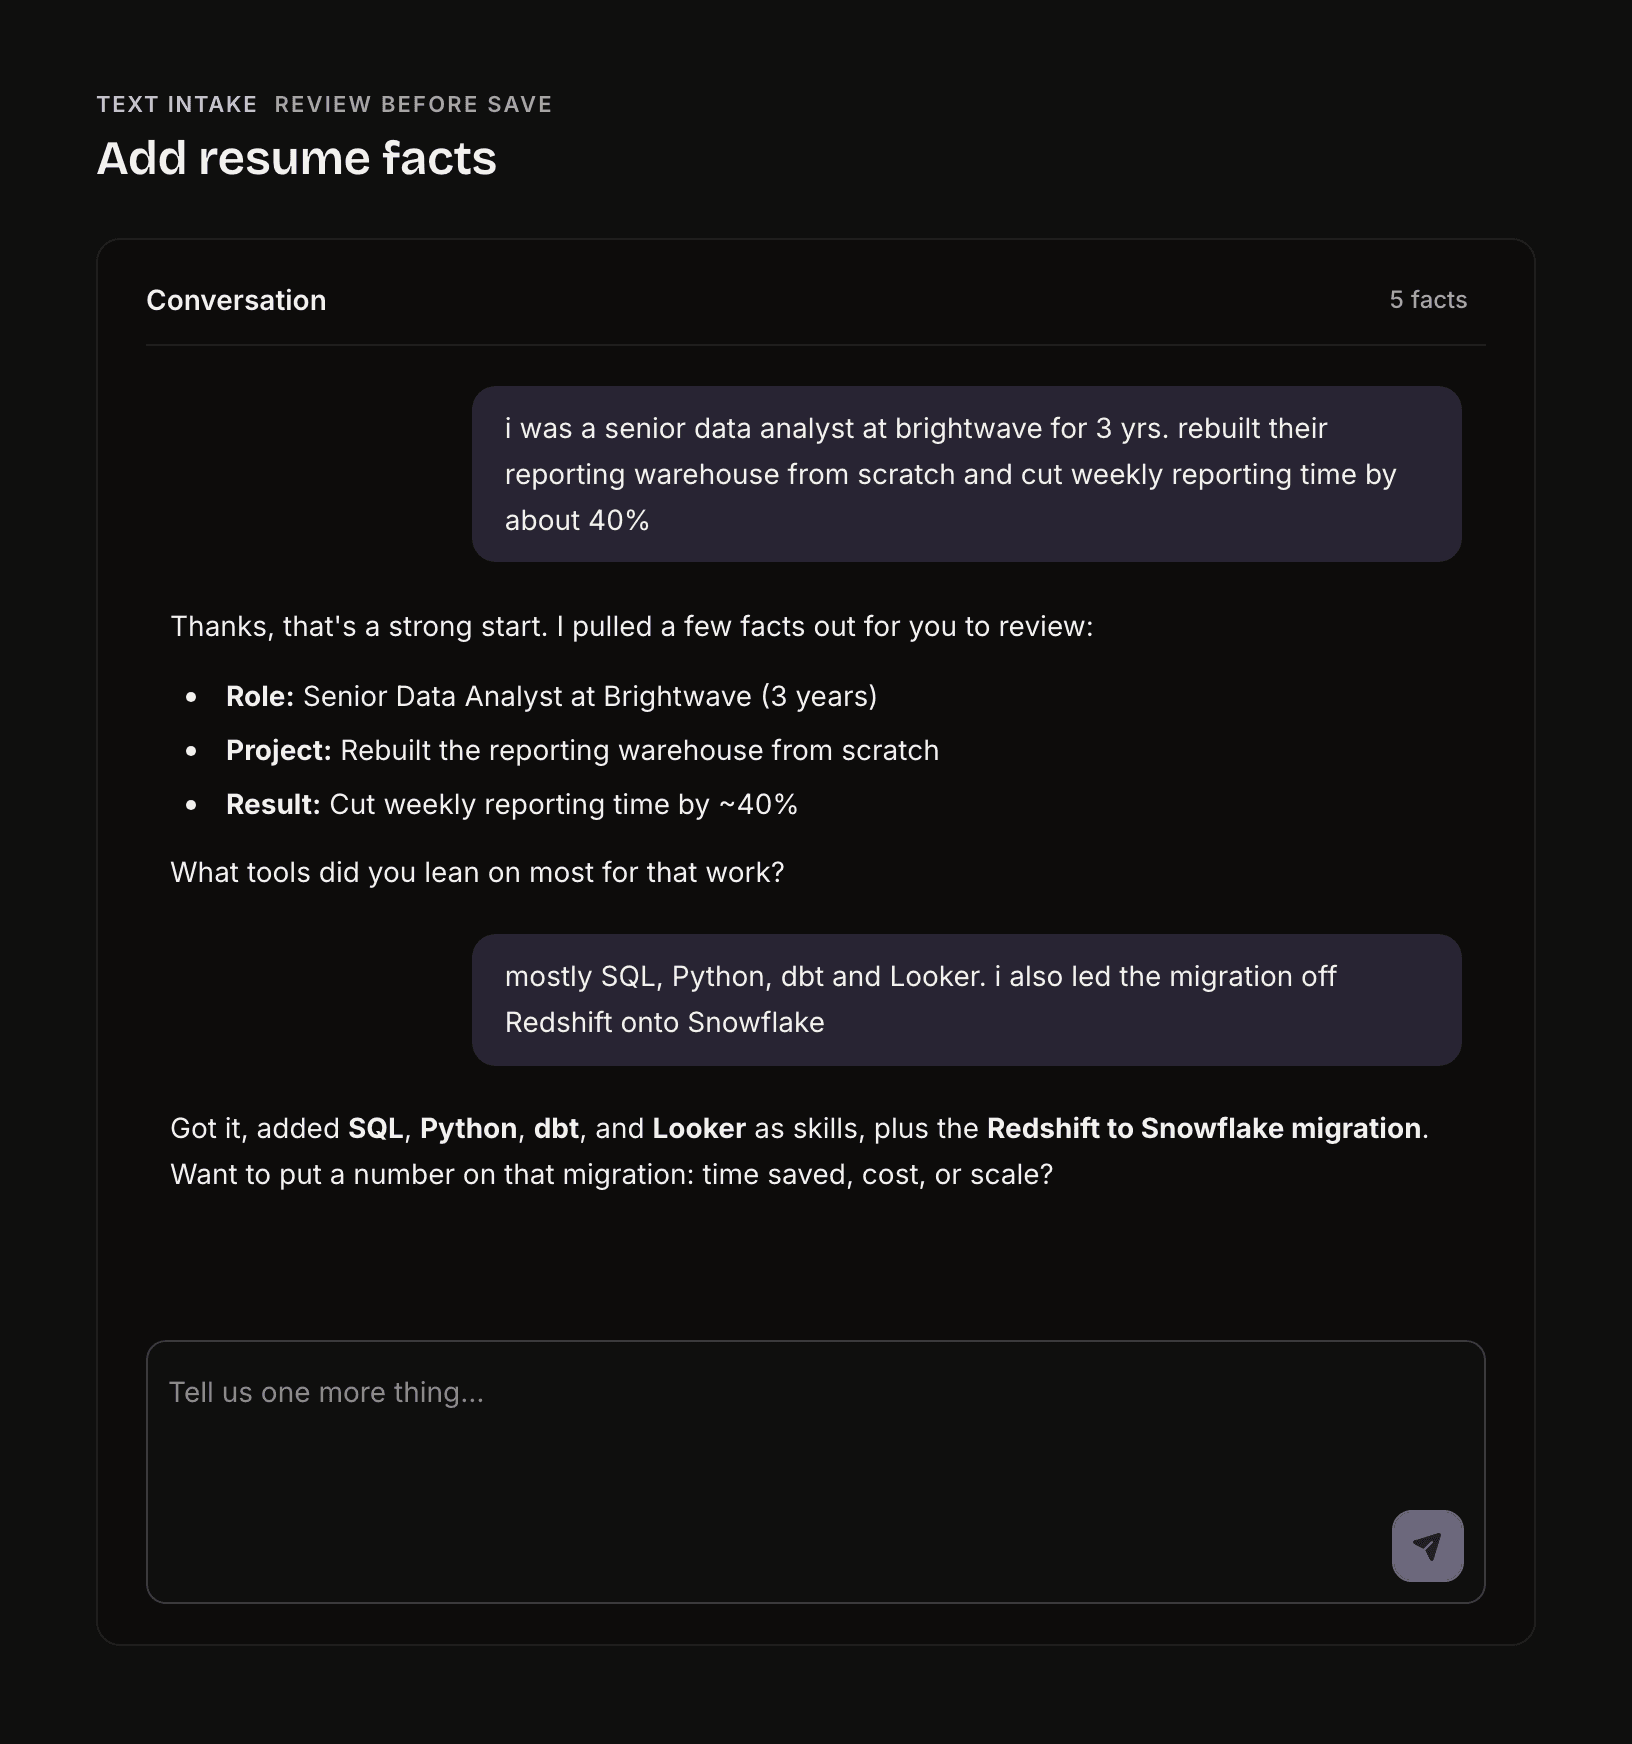Screen dimensions: 1632x1744
Task: Focus the "Tell us one more thing..." field
Action: (x=815, y=1472)
